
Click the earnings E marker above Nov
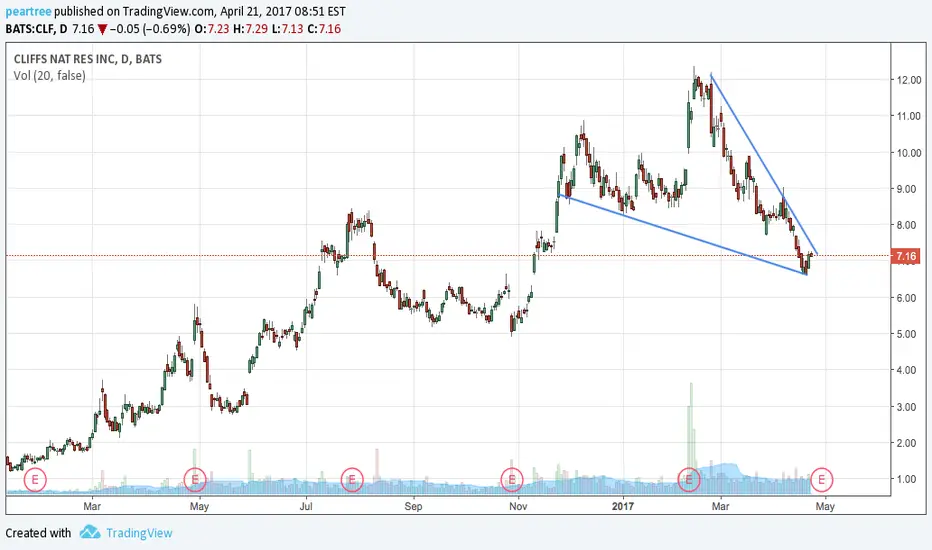point(512,479)
